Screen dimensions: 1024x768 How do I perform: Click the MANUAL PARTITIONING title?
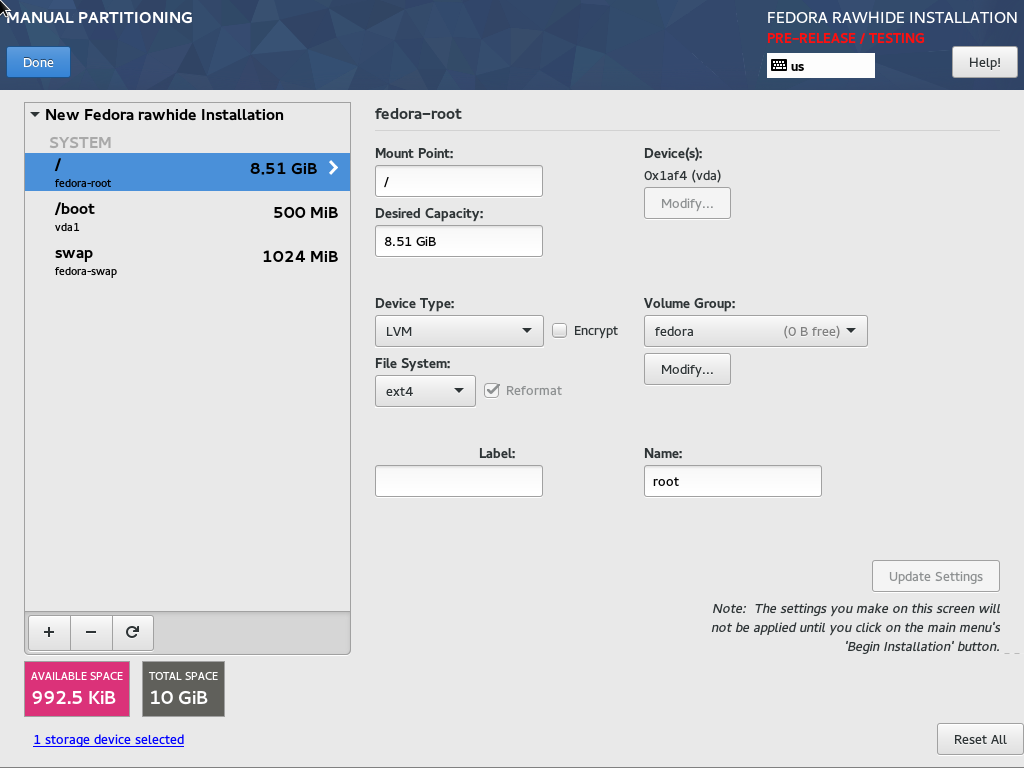tap(99, 18)
